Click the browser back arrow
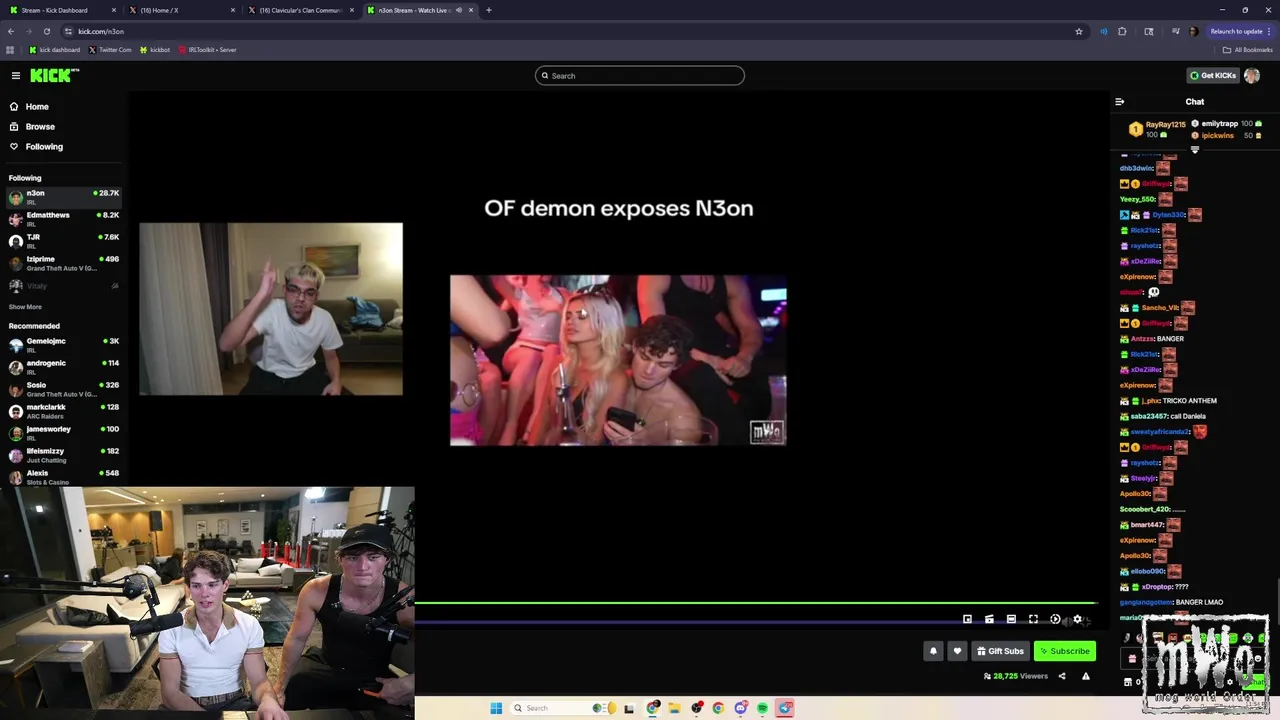 [11, 31]
